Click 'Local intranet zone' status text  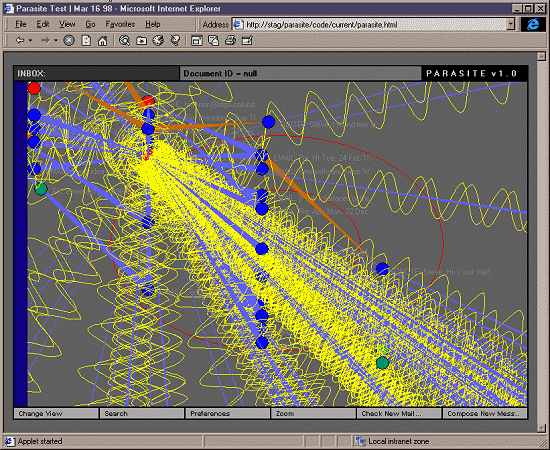point(398,441)
